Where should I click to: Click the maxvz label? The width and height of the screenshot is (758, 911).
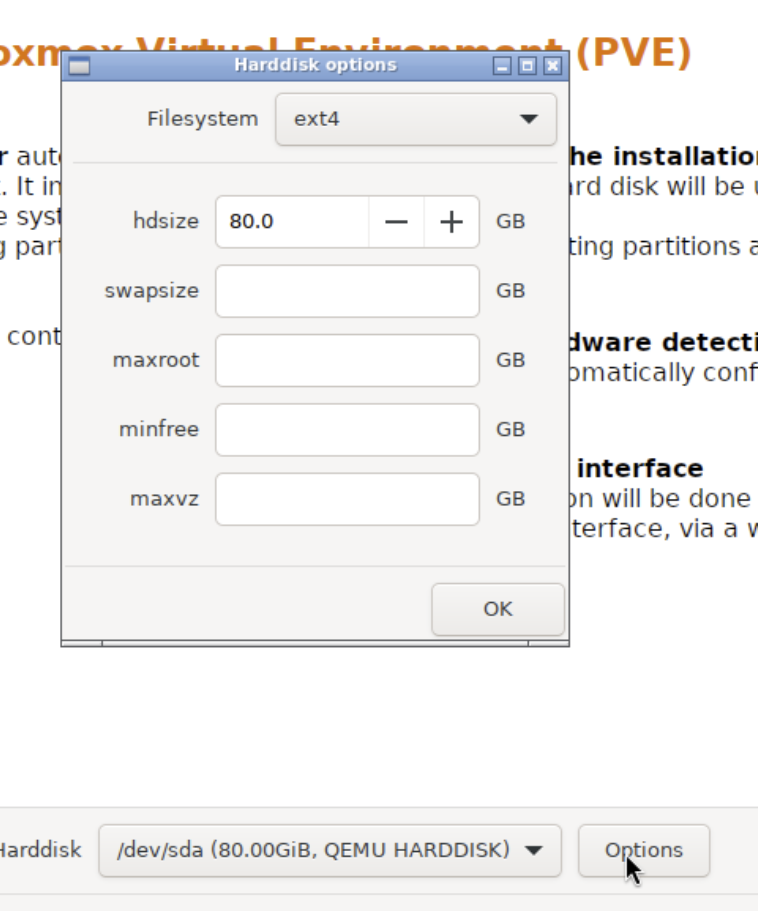[164, 499]
